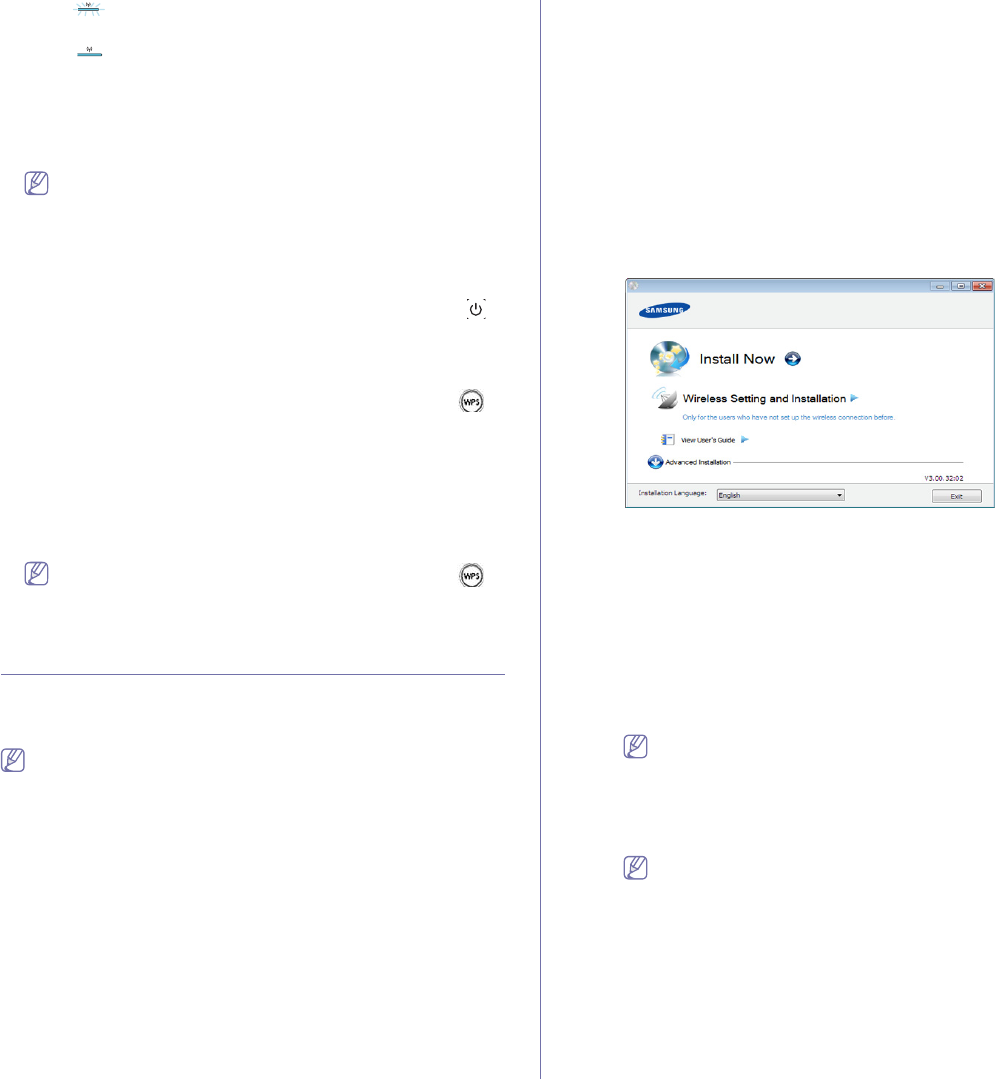
Task: Click installer title bar app icon
Action: click(x=633, y=285)
